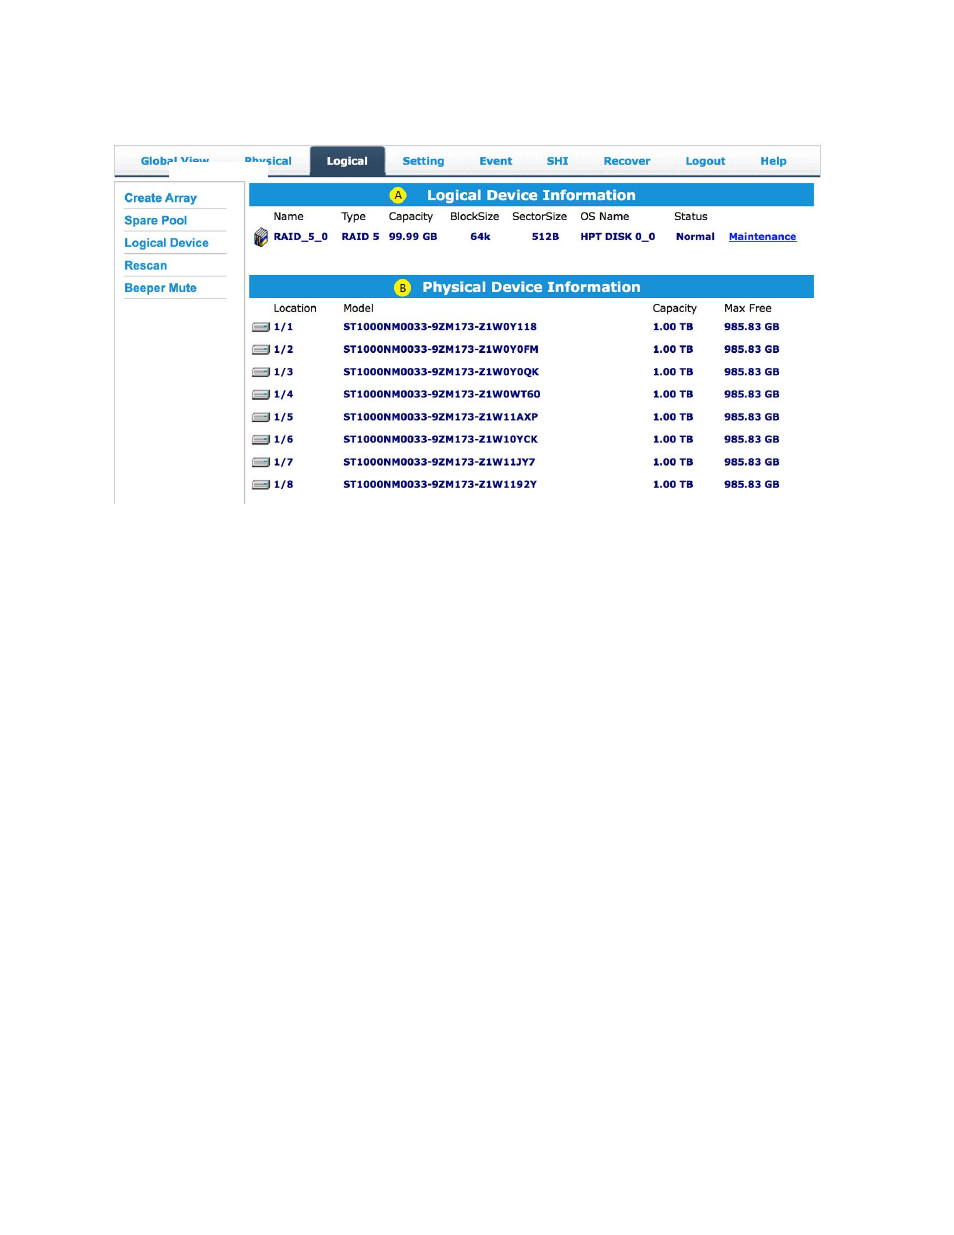Viewport: 954px width, 1235px height.
Task: Click the 64k block size value
Action: point(480,237)
